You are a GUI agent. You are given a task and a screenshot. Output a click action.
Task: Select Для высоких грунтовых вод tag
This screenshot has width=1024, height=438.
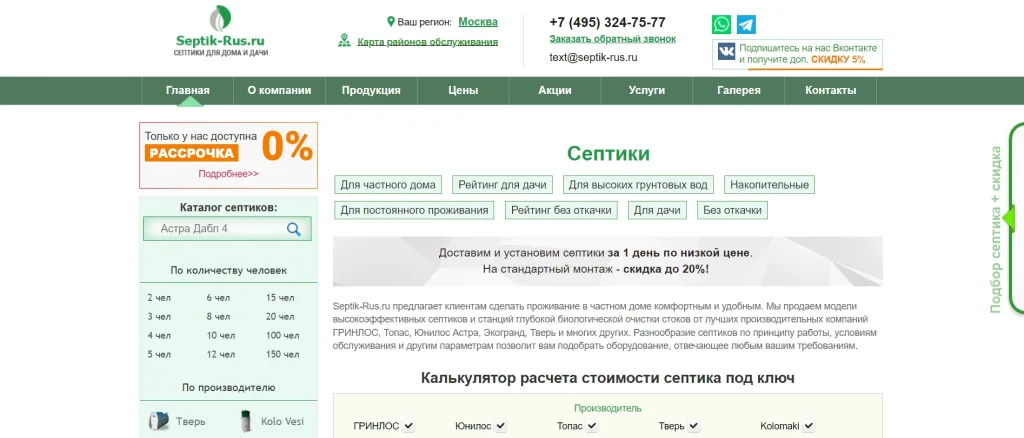638,185
